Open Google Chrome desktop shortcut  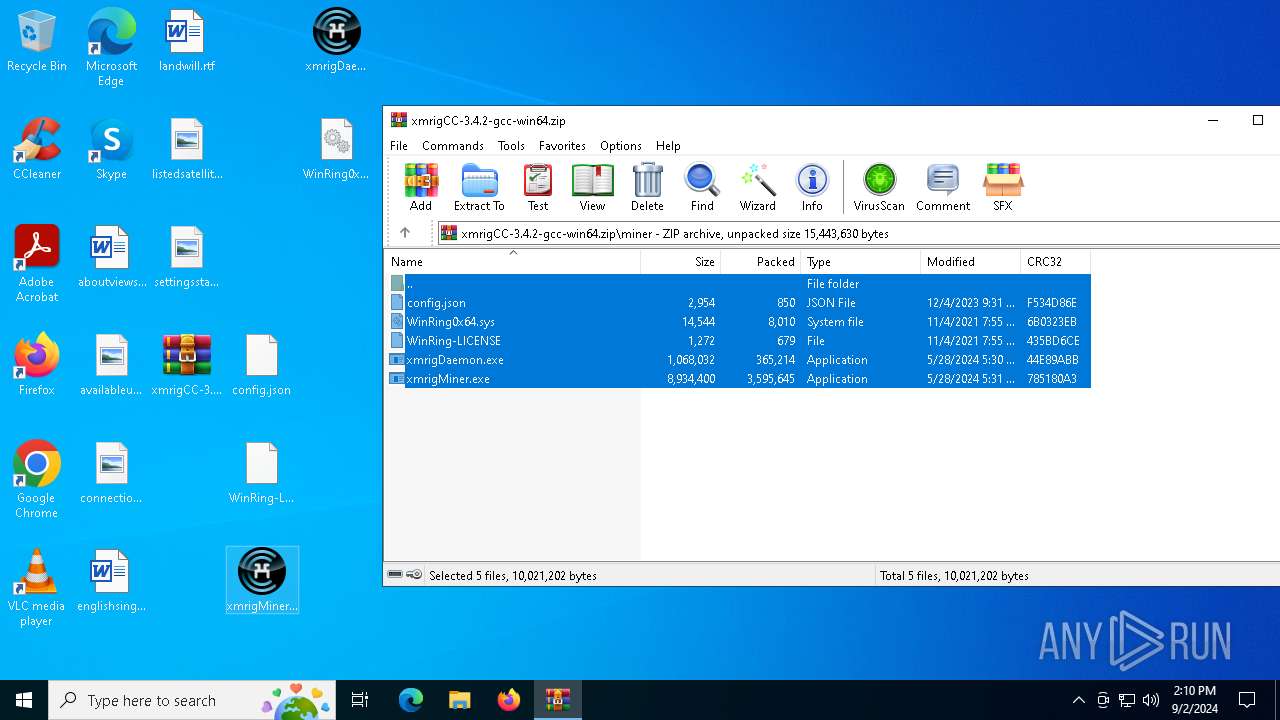coord(37,480)
